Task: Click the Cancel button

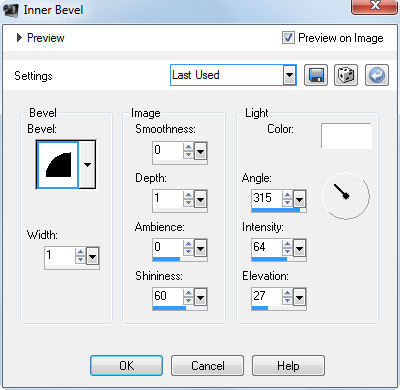Action: coord(207,366)
